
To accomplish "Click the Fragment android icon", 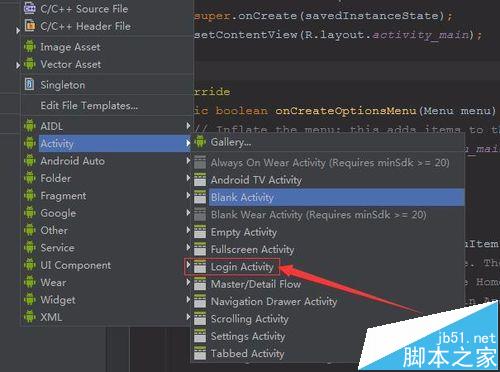I will point(30,195).
